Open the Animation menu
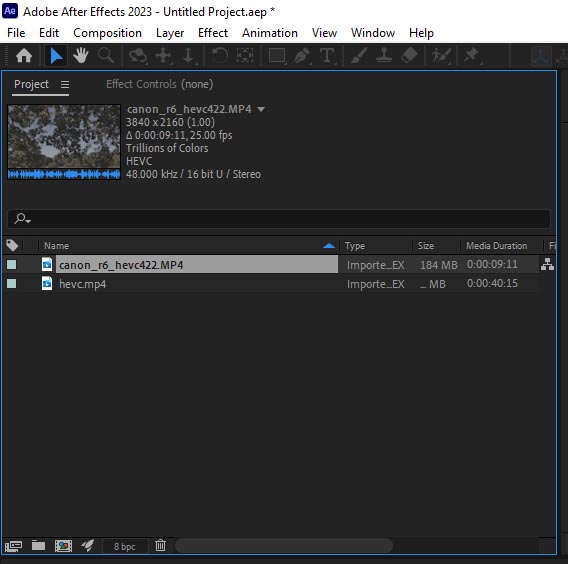This screenshot has height=564, width=568. point(270,33)
